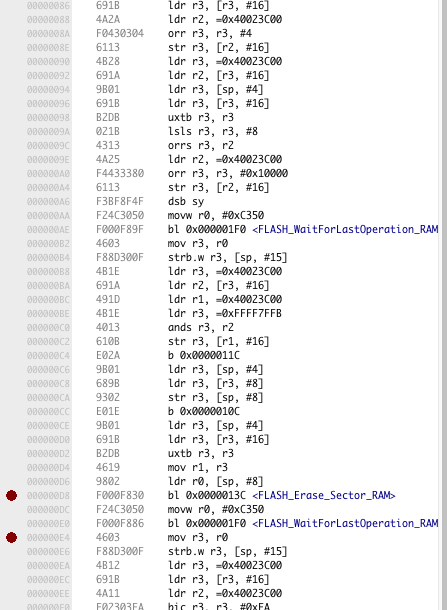
Task: Click address 08000098
Action: (x=48, y=117)
